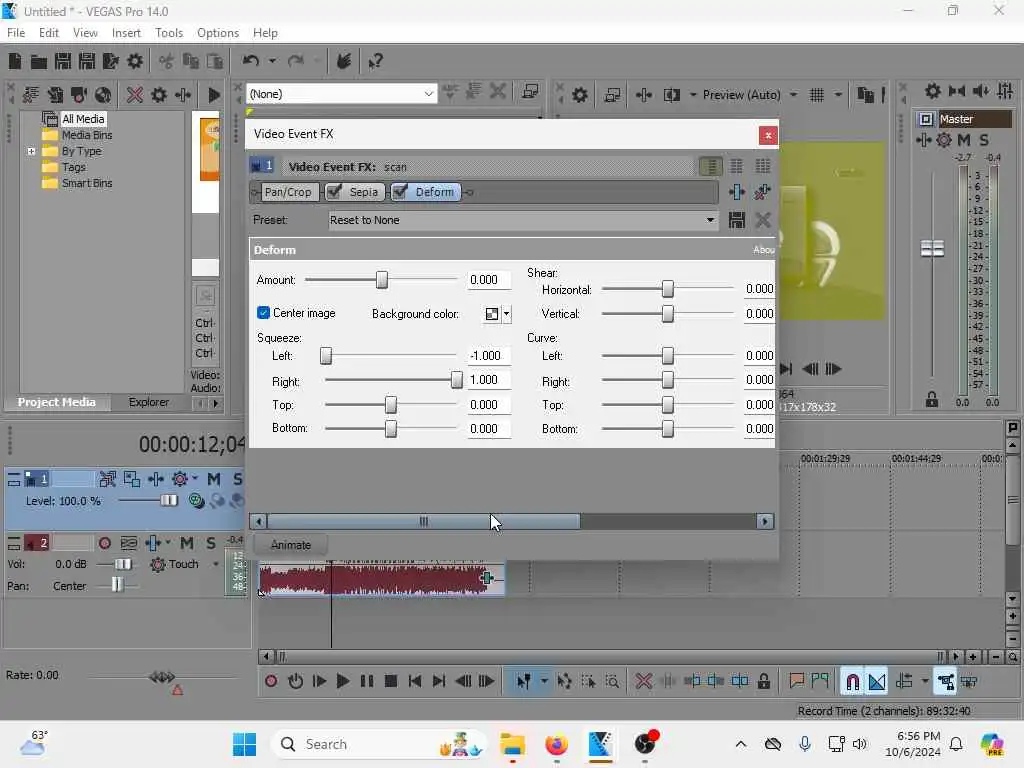Arm audio track 2 for record
Image resolution: width=1024 pixels, height=768 pixels.
click(x=104, y=543)
